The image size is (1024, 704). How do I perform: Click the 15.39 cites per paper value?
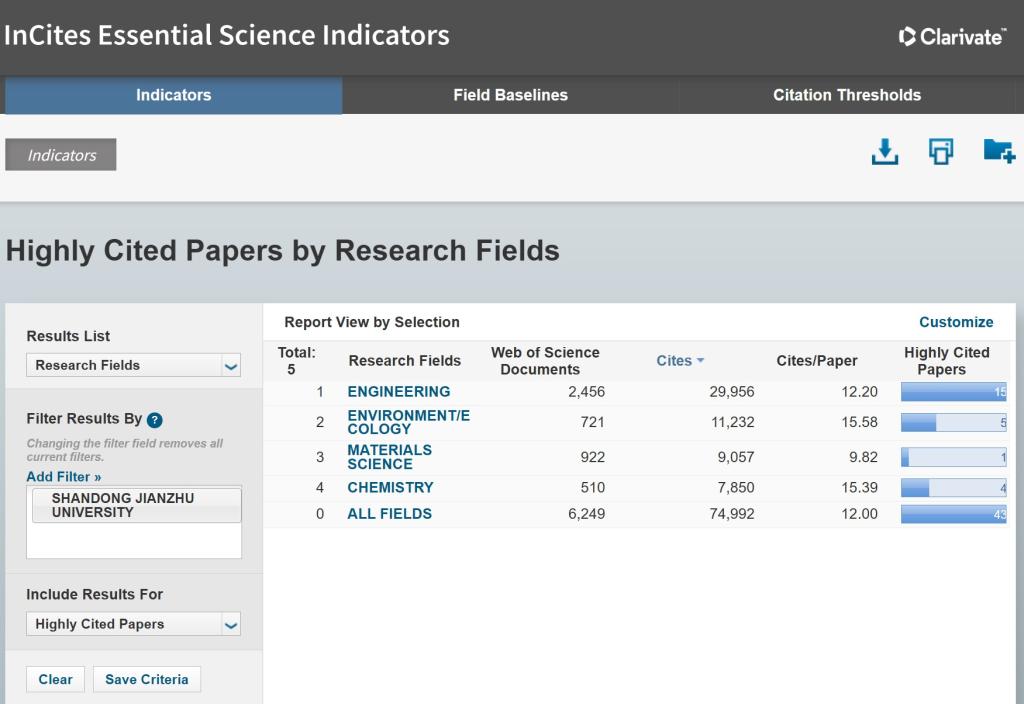(x=859, y=488)
